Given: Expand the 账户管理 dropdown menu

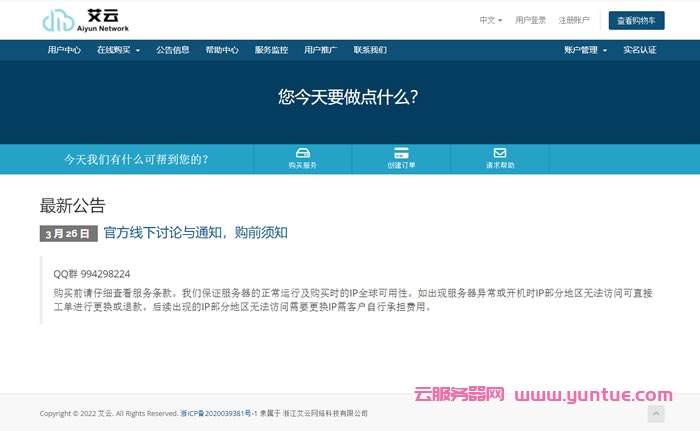Looking at the screenshot, I should [585, 49].
